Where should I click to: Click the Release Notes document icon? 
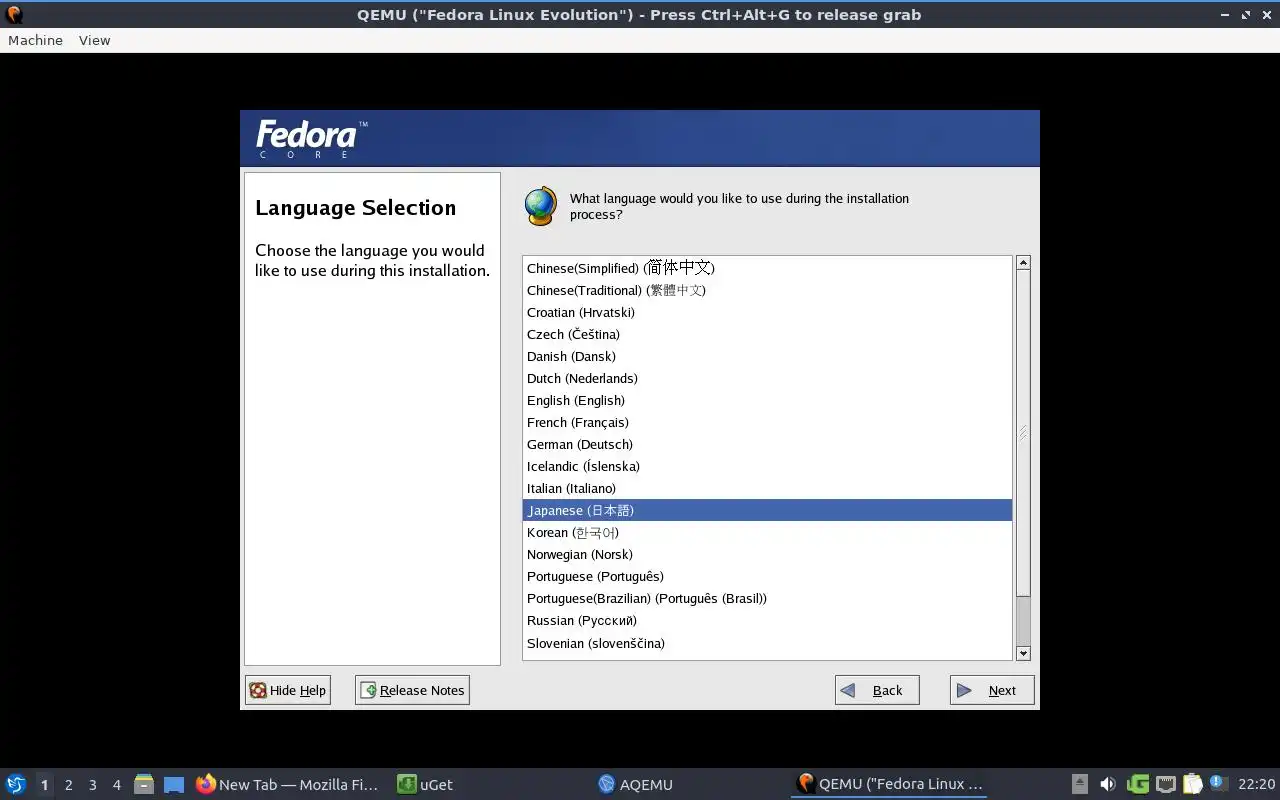point(368,690)
